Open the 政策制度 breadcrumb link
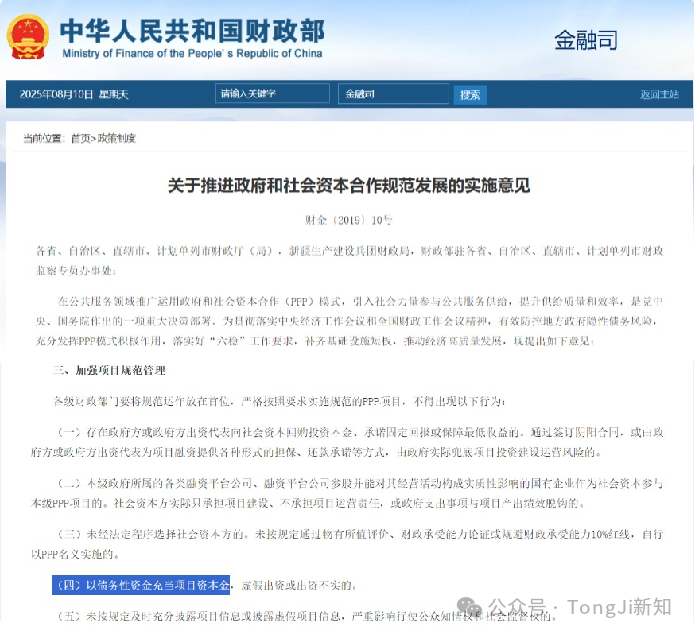Image resolution: width=694 pixels, height=635 pixels. pyautogui.click(x=116, y=139)
